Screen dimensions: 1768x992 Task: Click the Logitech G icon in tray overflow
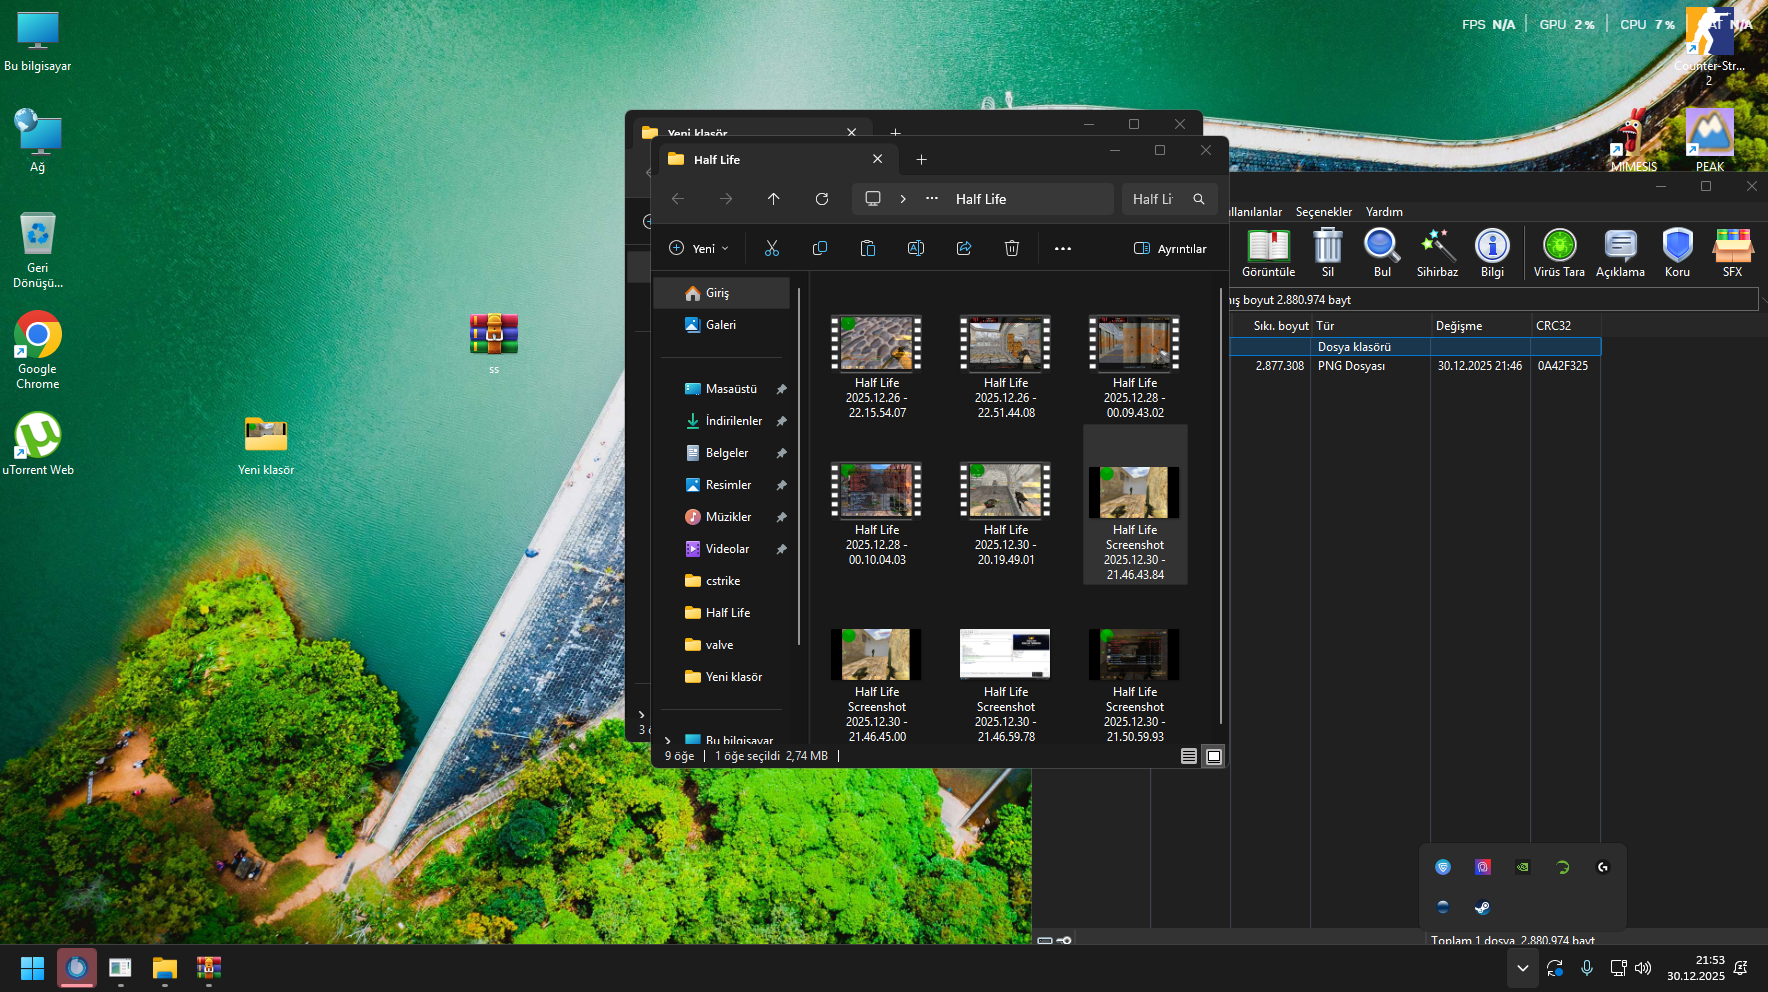coord(1603,867)
